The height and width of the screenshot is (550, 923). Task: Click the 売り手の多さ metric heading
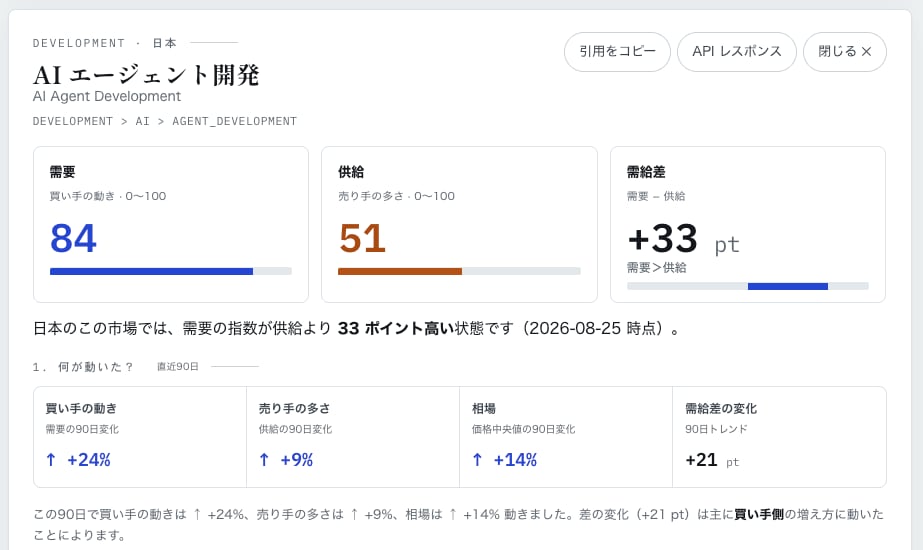pyautogui.click(x=294, y=408)
